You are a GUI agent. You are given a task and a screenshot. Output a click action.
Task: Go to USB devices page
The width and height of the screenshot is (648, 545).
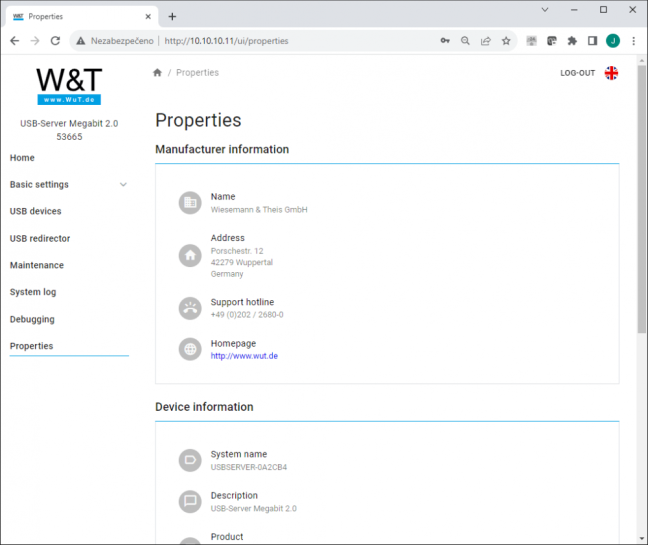click(x=36, y=211)
